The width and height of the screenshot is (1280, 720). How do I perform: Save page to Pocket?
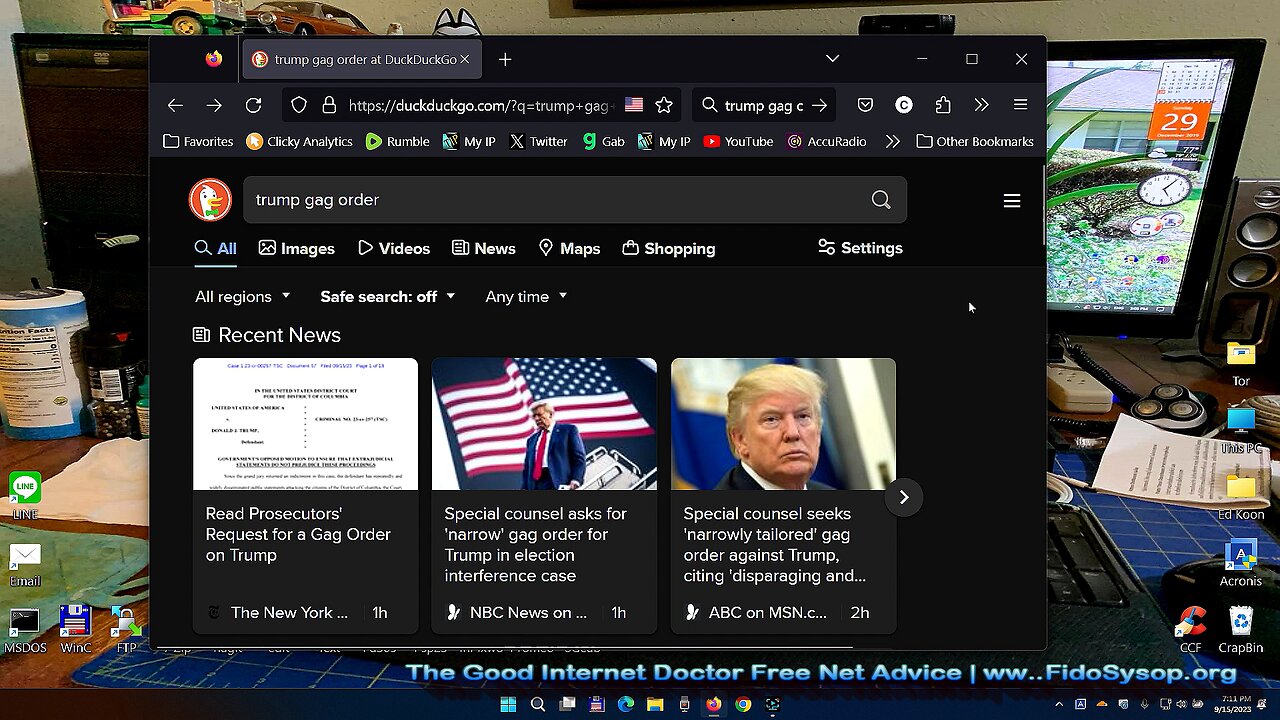pyautogui.click(x=866, y=105)
